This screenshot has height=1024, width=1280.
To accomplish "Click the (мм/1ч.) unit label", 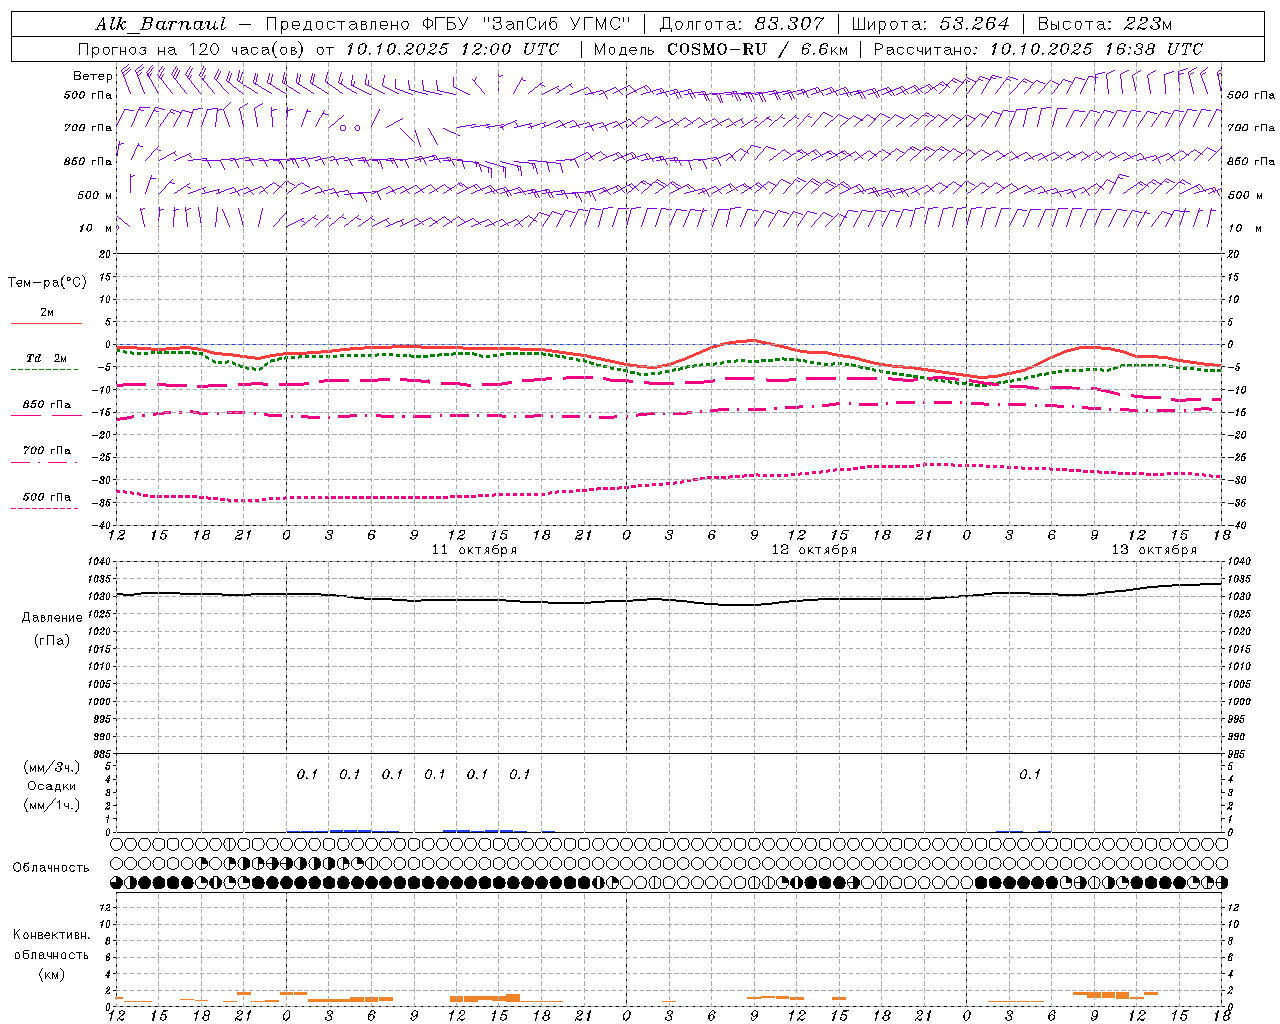I will (52, 805).
